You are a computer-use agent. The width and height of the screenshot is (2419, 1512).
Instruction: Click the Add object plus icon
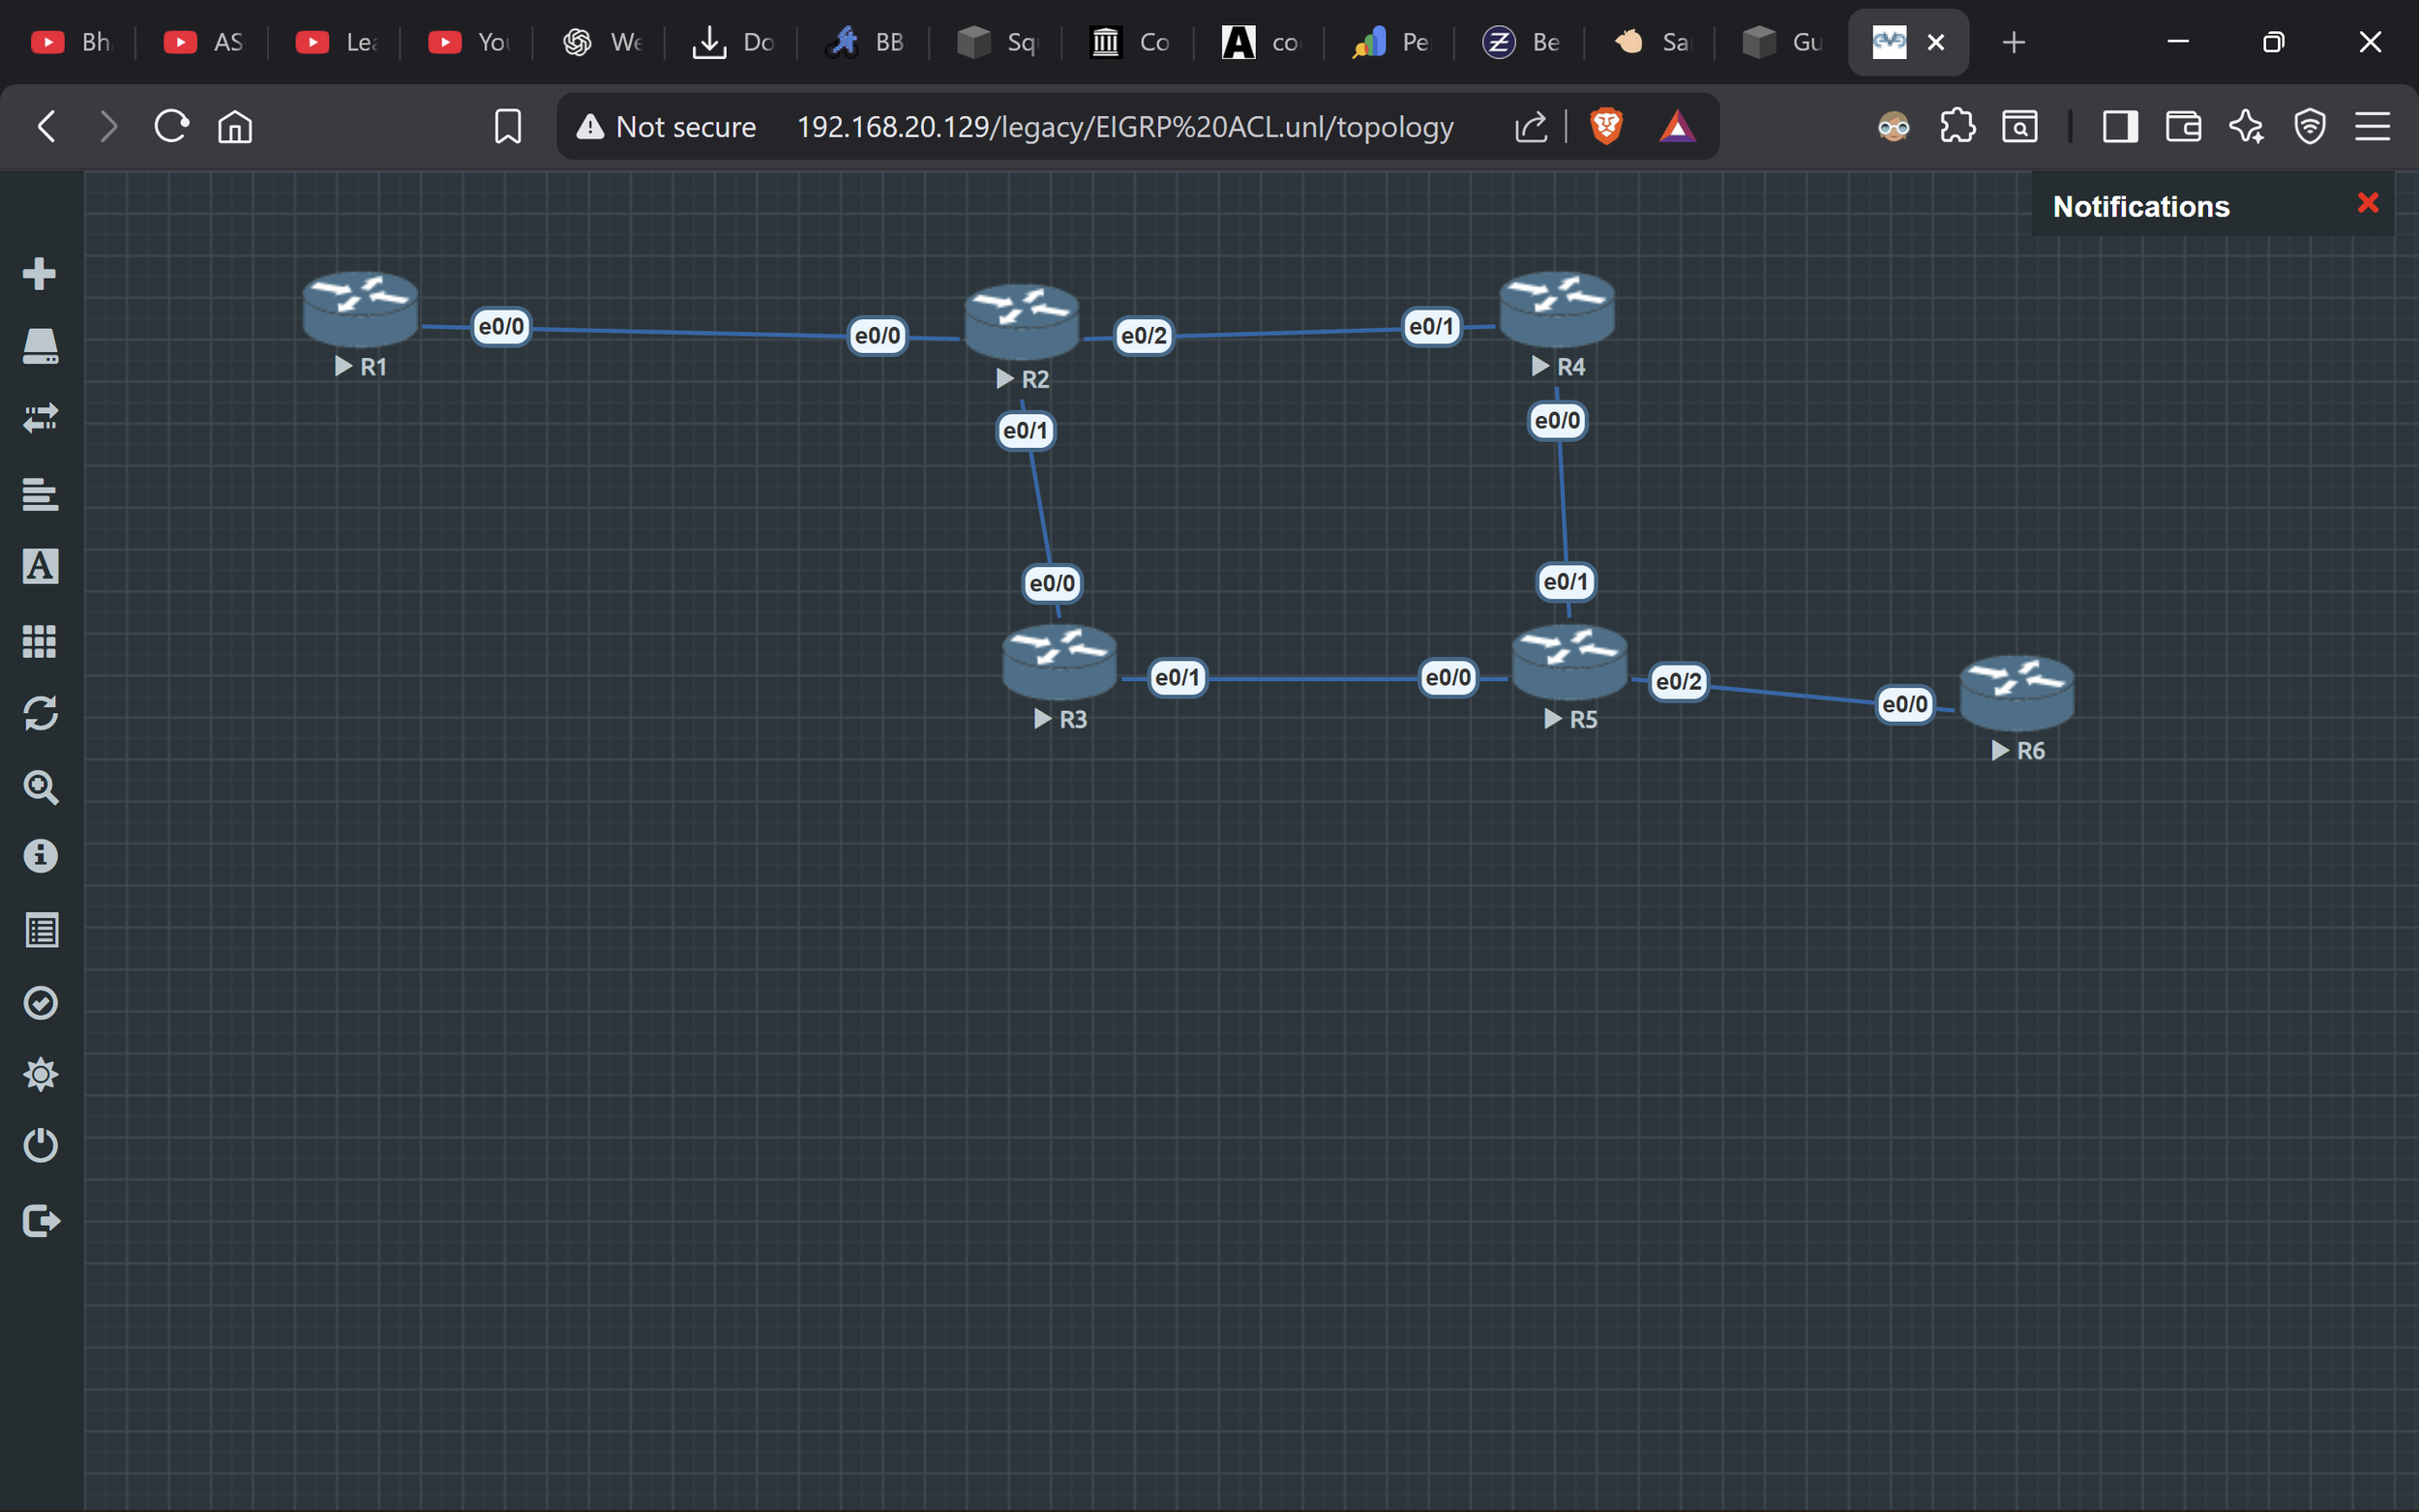coord(40,274)
